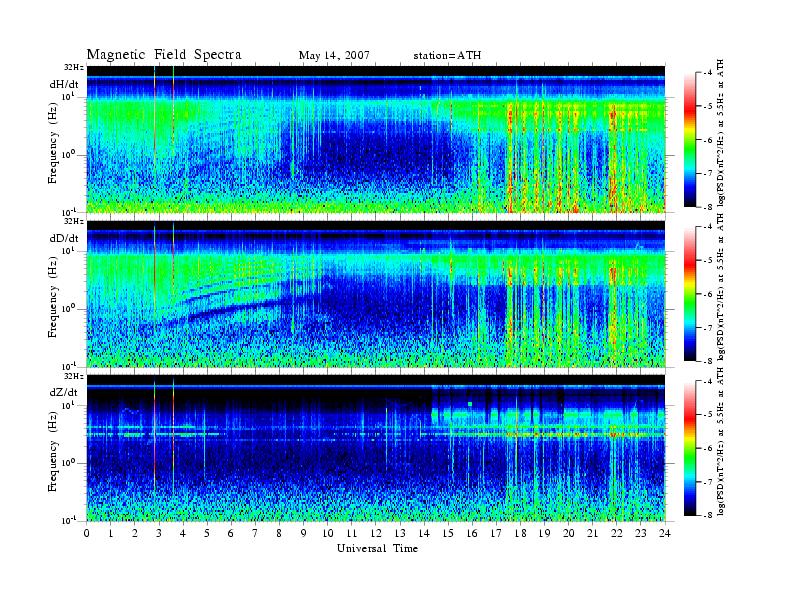The height and width of the screenshot is (612, 792).
Task: Click the date 'May 14, 2007'
Action: 334,56
